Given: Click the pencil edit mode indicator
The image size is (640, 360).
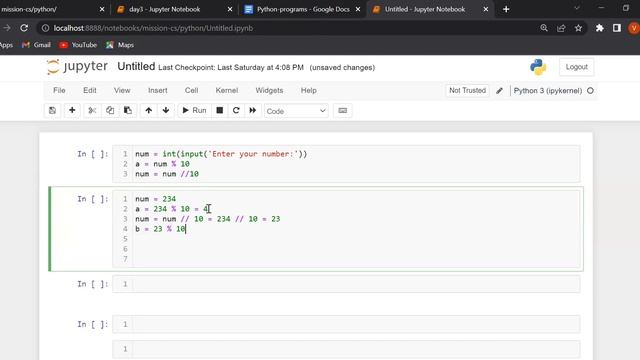Looking at the screenshot, I should coord(500,91).
